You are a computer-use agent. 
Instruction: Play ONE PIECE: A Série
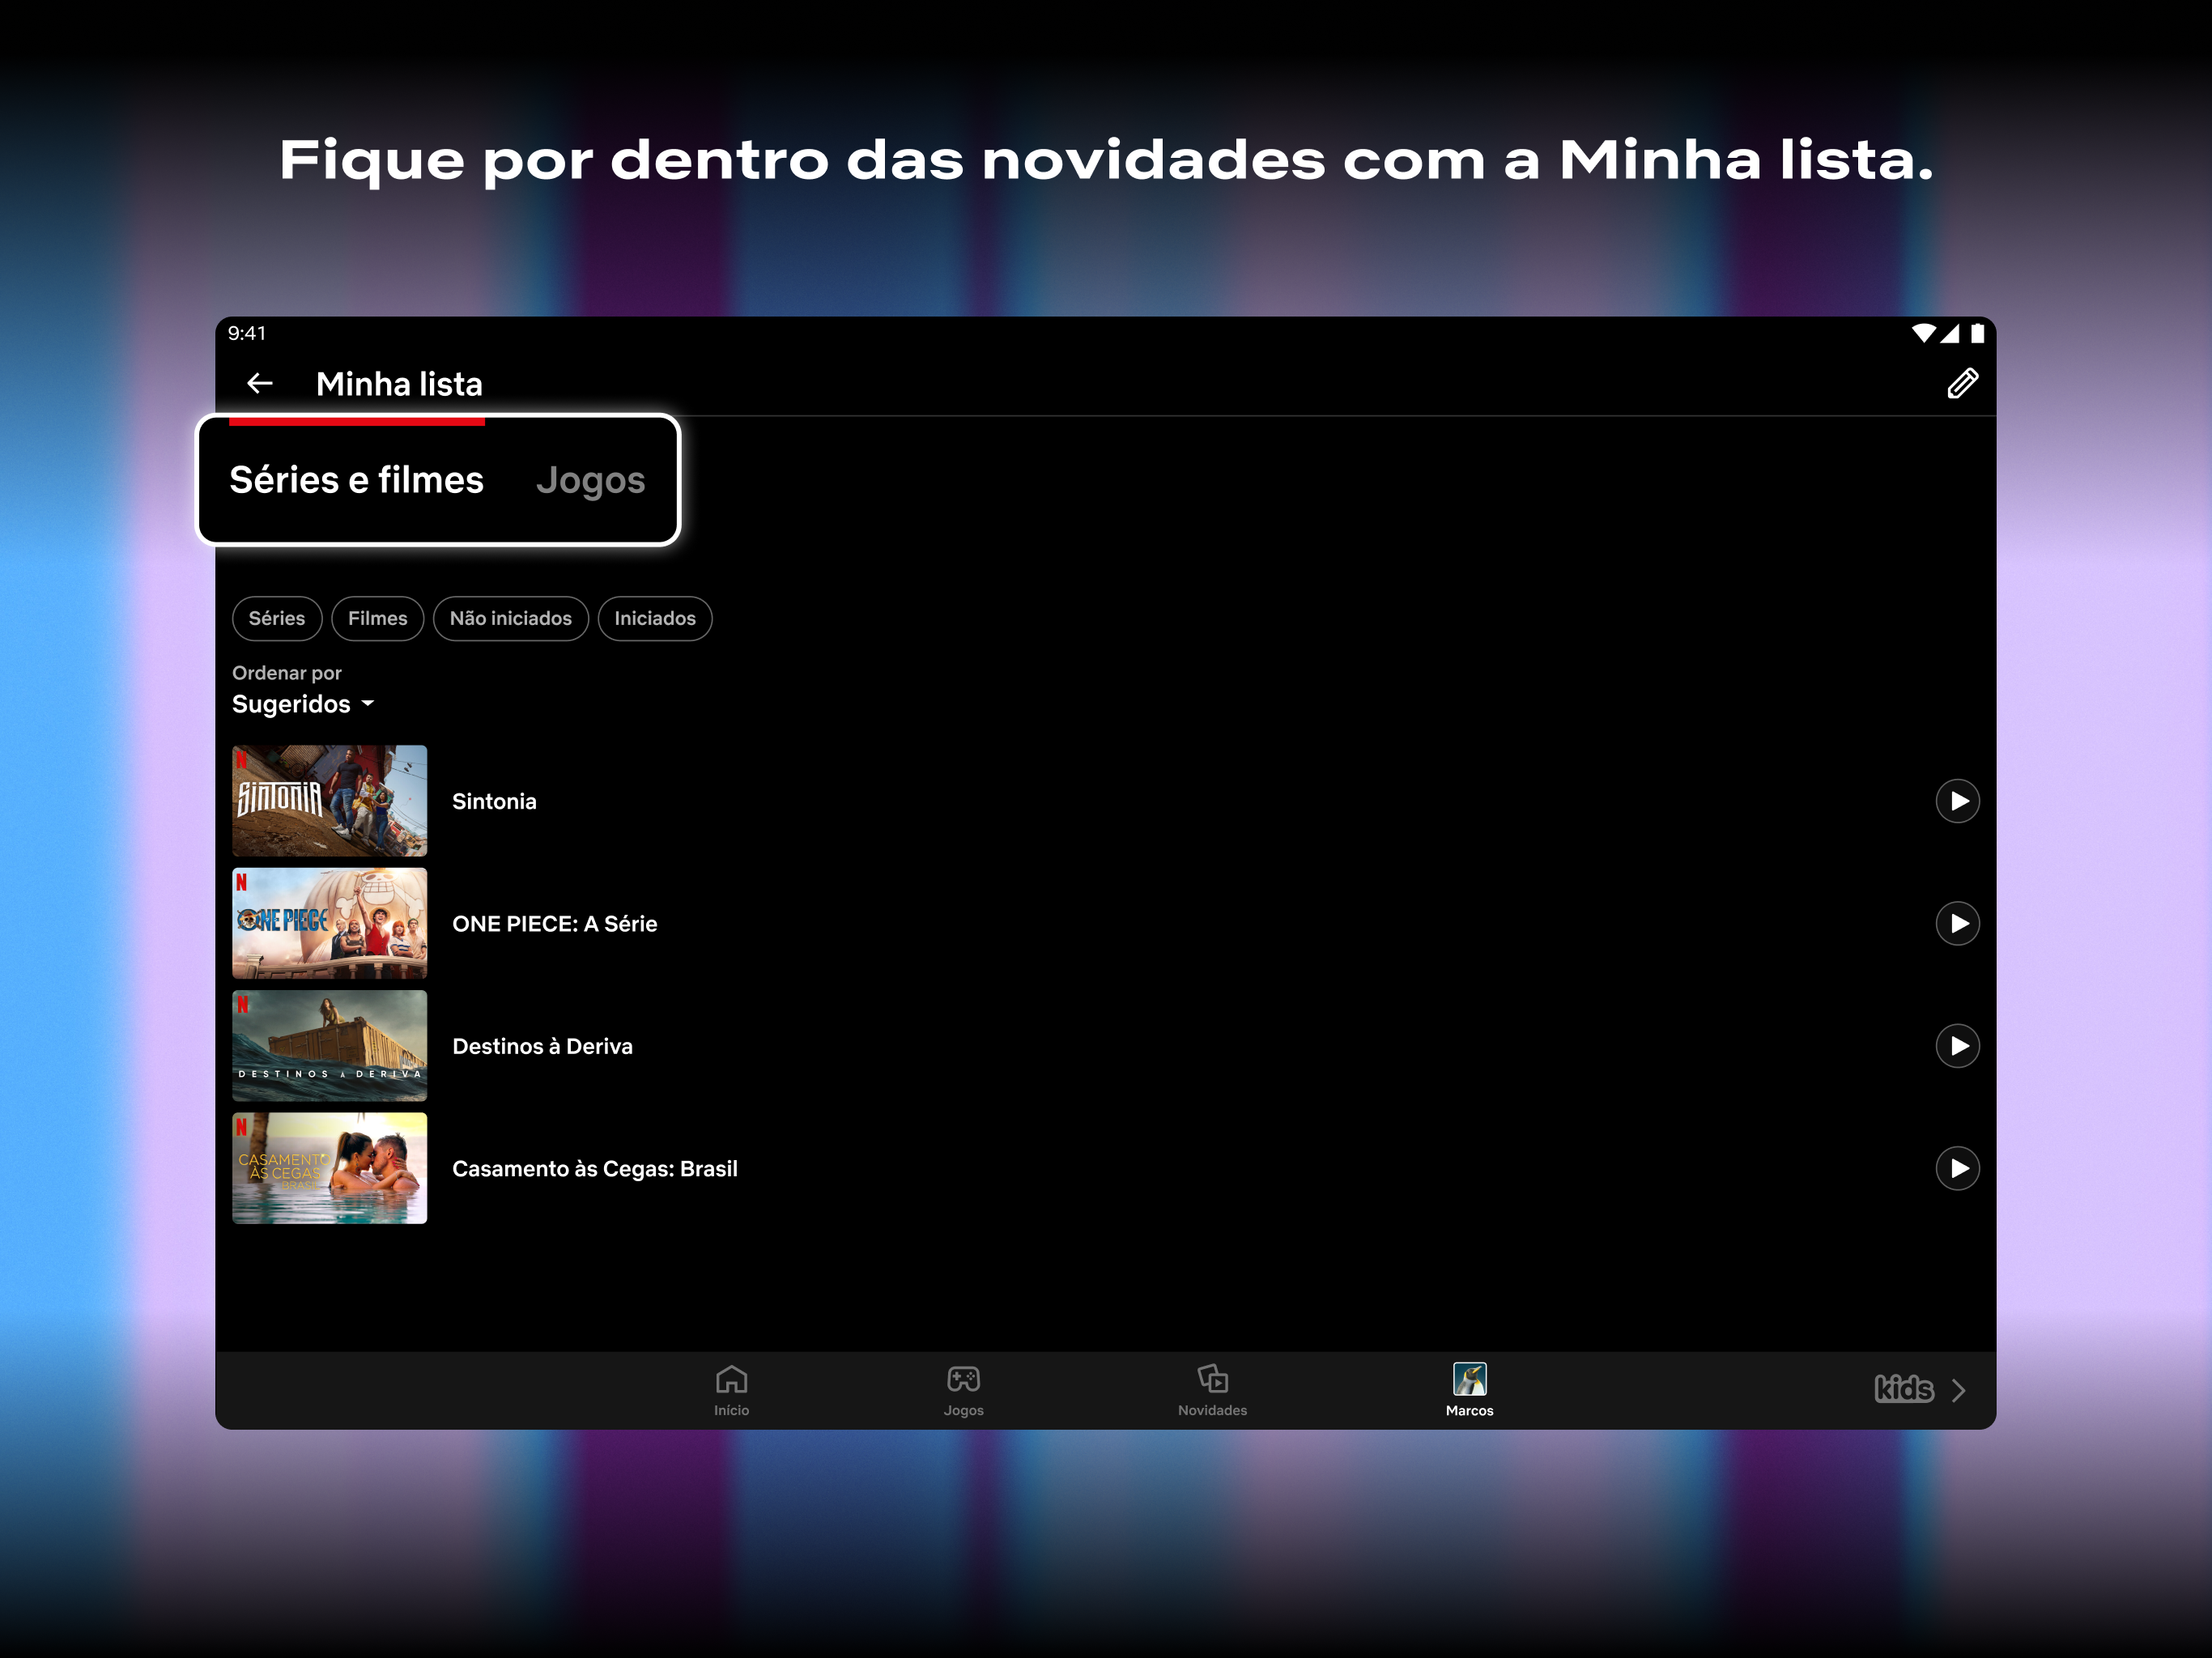click(x=1957, y=923)
